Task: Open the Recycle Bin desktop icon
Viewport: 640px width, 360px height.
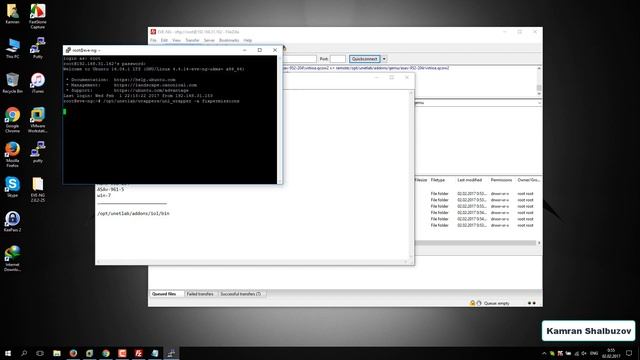Action: 12,83
